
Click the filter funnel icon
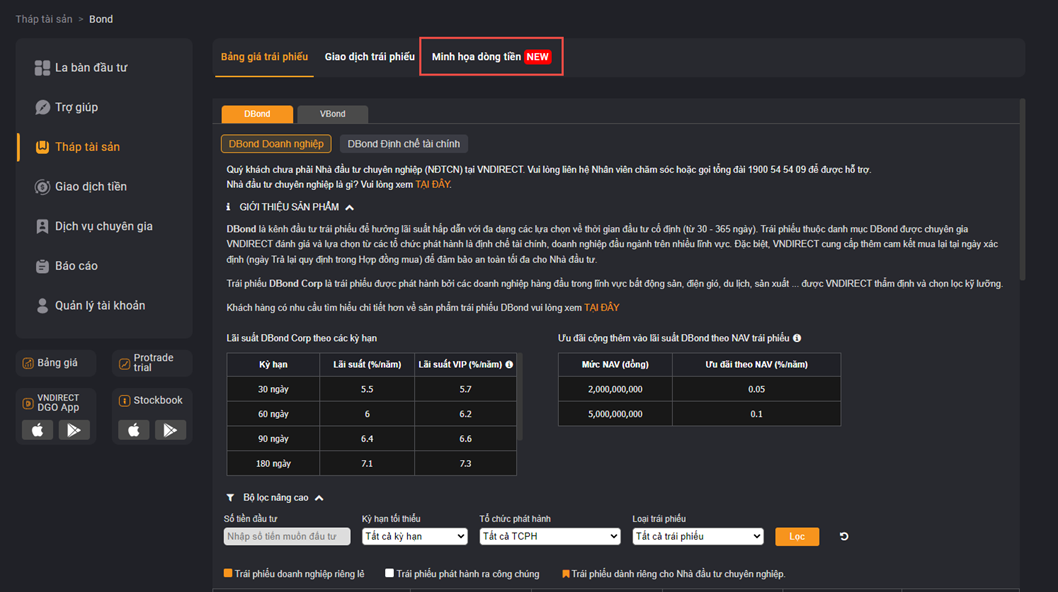(230, 497)
